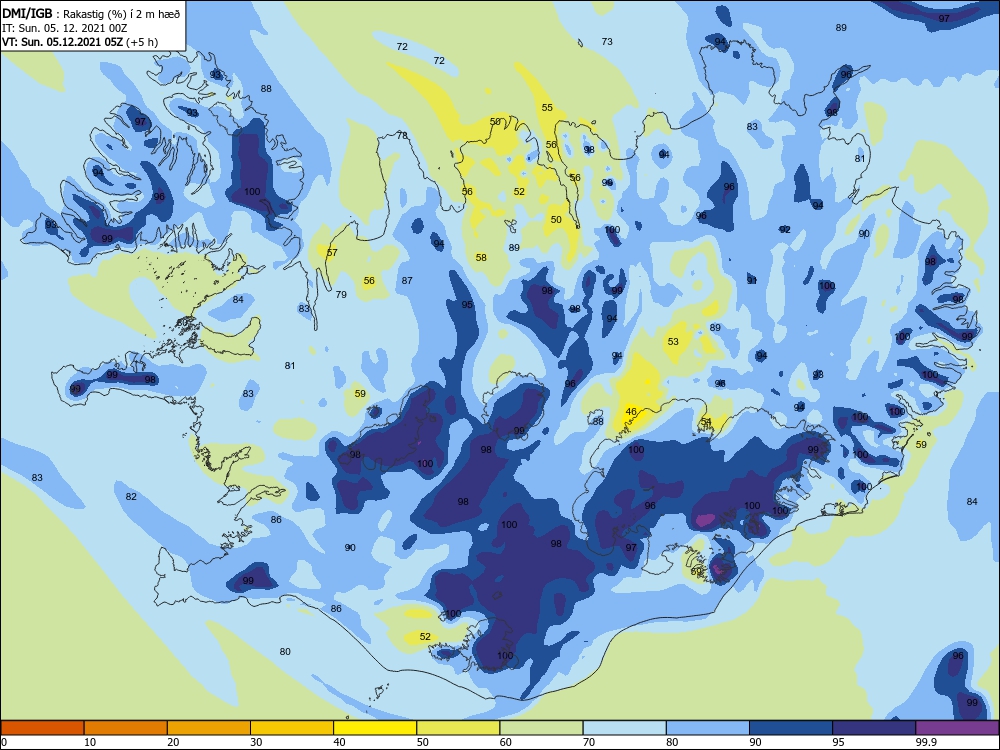Click the dark orange 0–10 legend swatch
Screen dimensions: 1000x750
click(x=42, y=728)
